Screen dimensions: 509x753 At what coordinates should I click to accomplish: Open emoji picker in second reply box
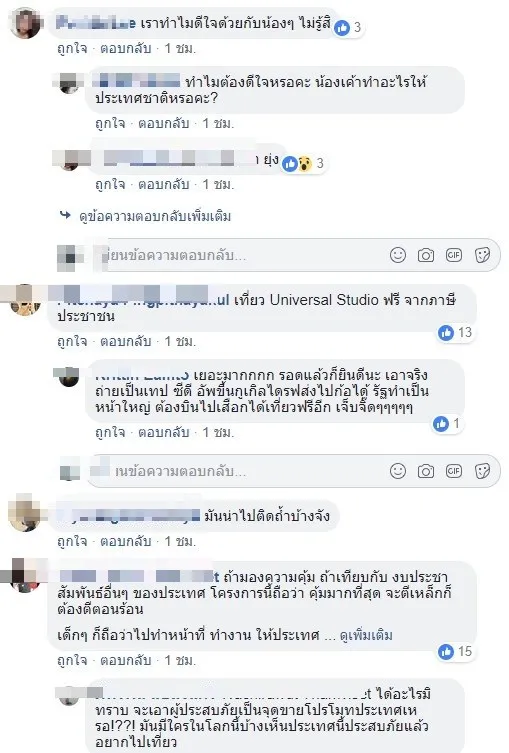(398, 471)
